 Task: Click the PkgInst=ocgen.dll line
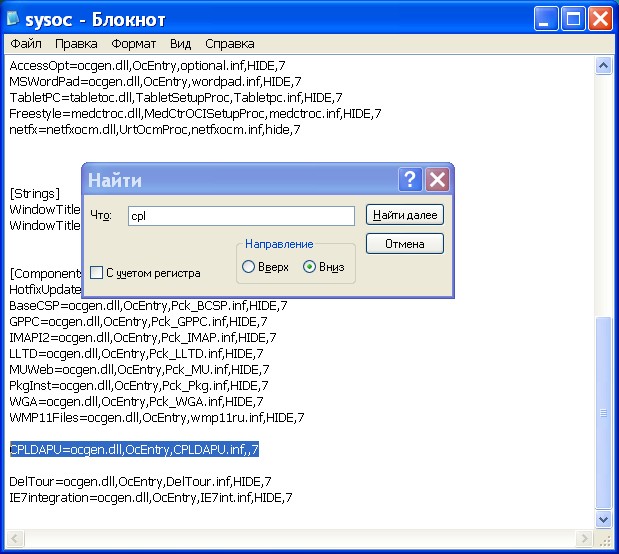139,386
